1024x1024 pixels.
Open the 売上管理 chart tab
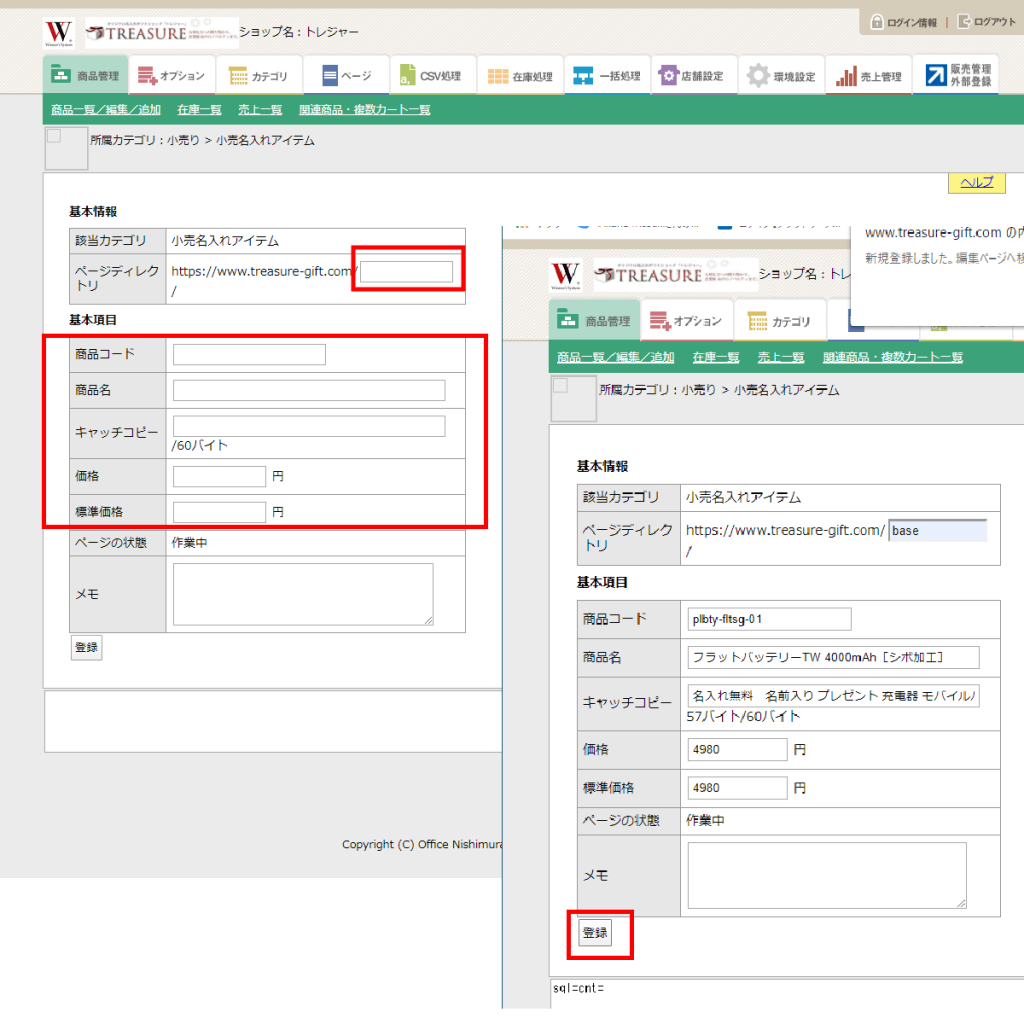pos(869,76)
